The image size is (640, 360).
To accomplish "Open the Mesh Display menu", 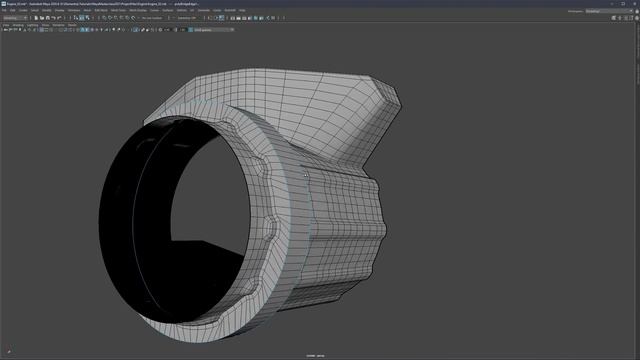I will [x=138, y=10].
